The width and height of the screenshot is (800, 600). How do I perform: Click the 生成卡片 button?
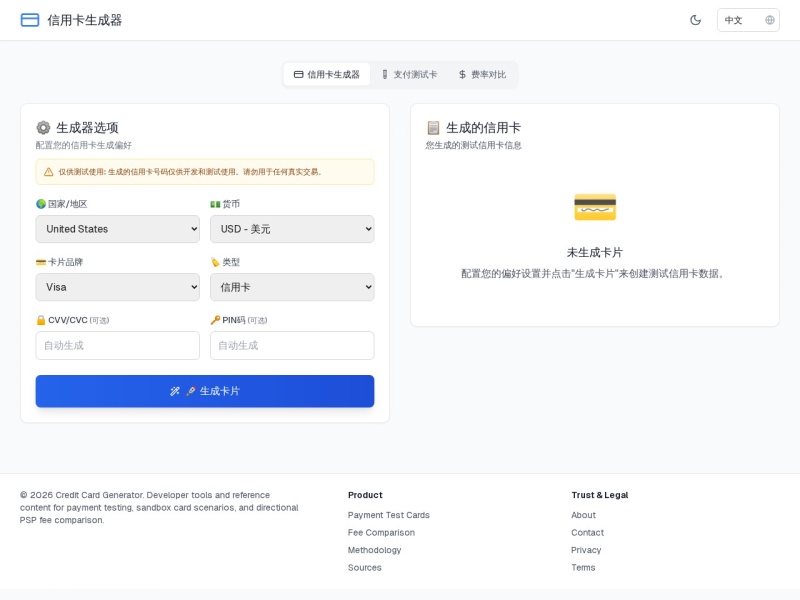click(x=205, y=391)
